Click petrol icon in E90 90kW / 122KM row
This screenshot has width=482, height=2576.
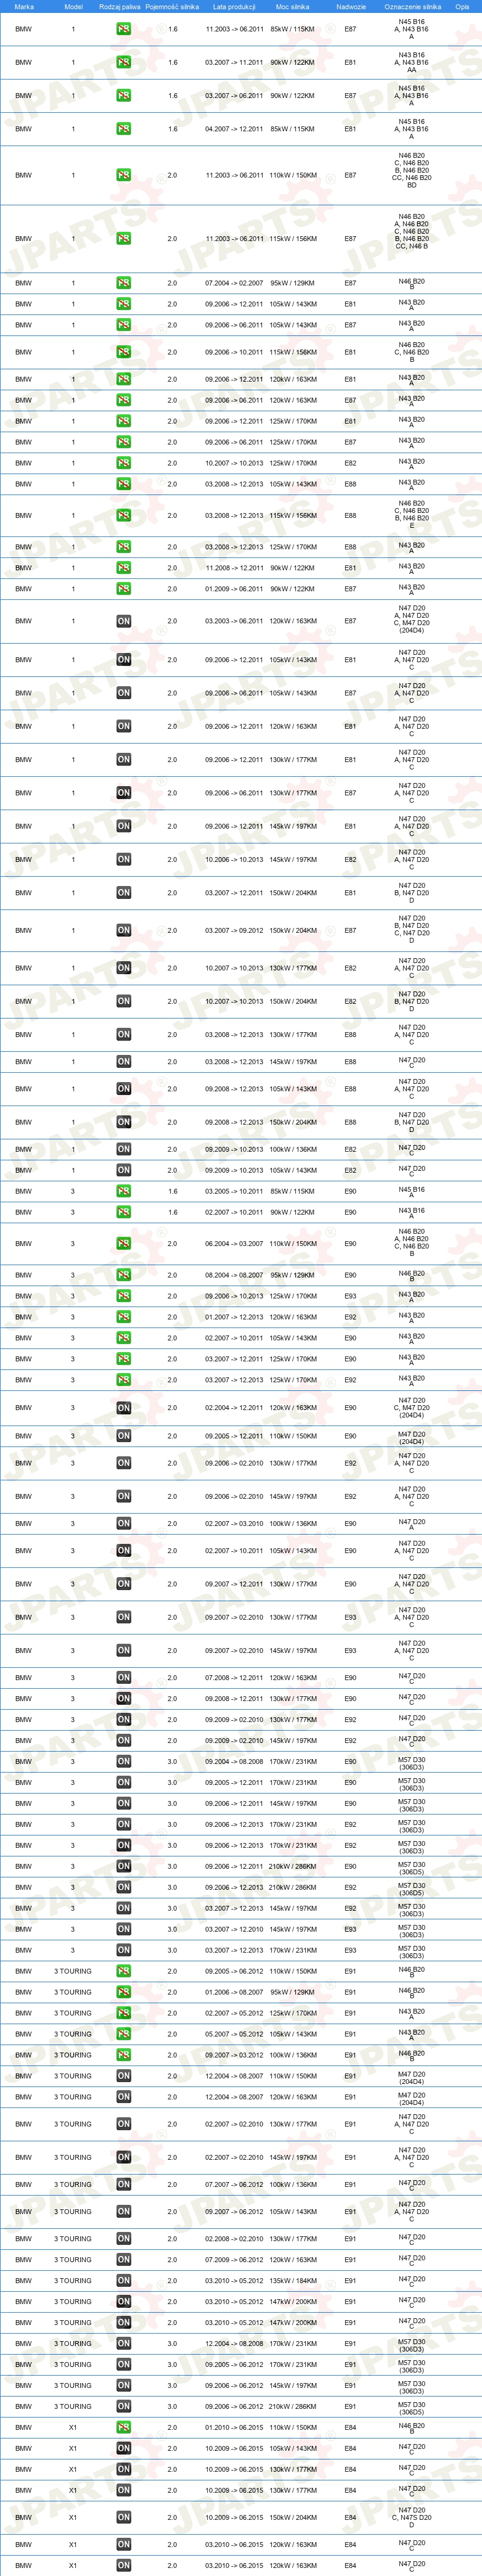123,1212
